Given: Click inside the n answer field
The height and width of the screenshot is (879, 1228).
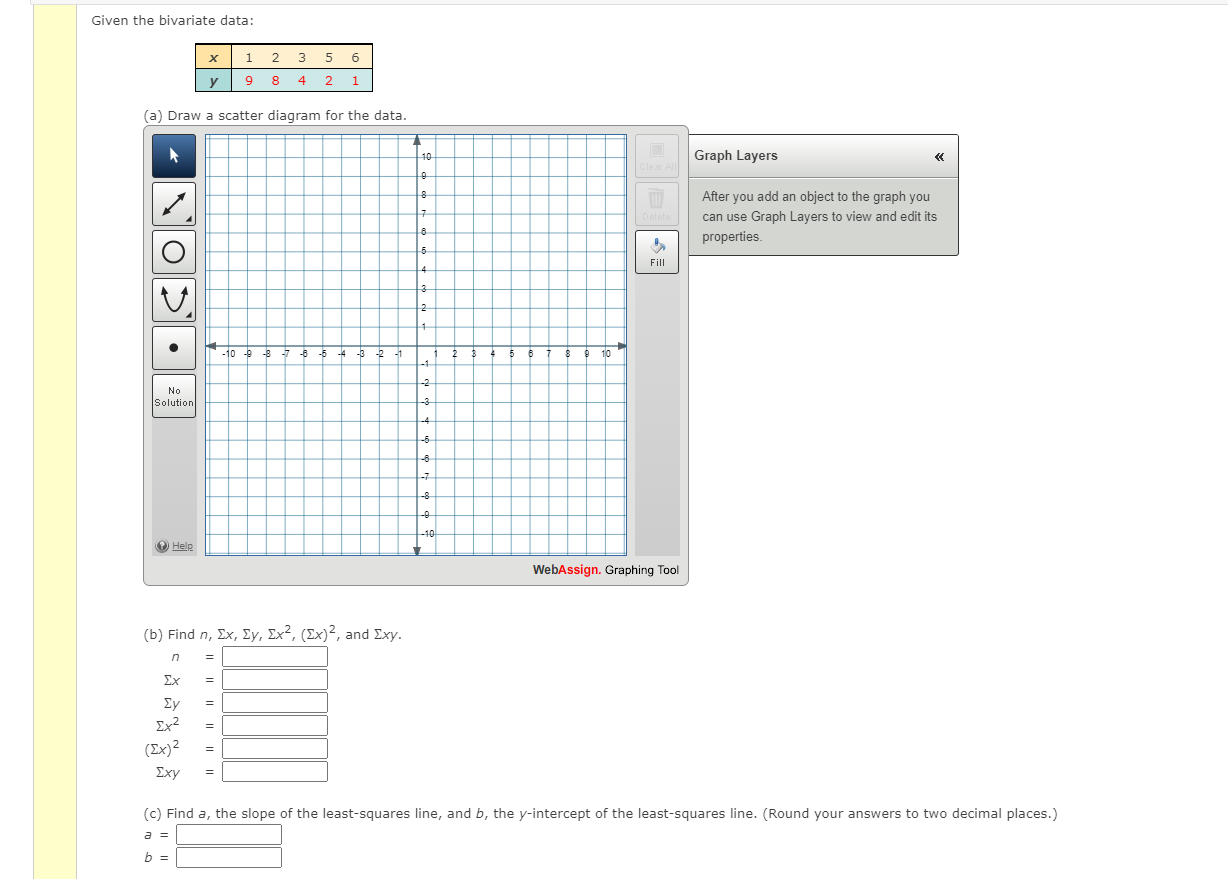Looking at the screenshot, I should pos(275,656).
